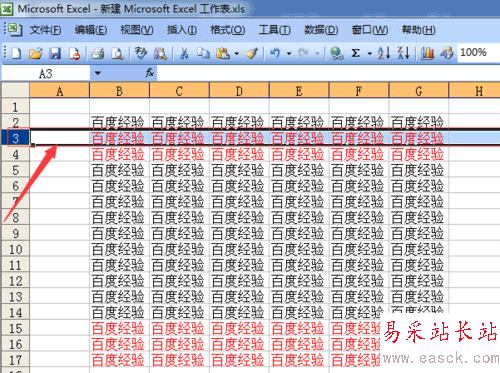Click cell D9 containing 百度经验

[239, 233]
